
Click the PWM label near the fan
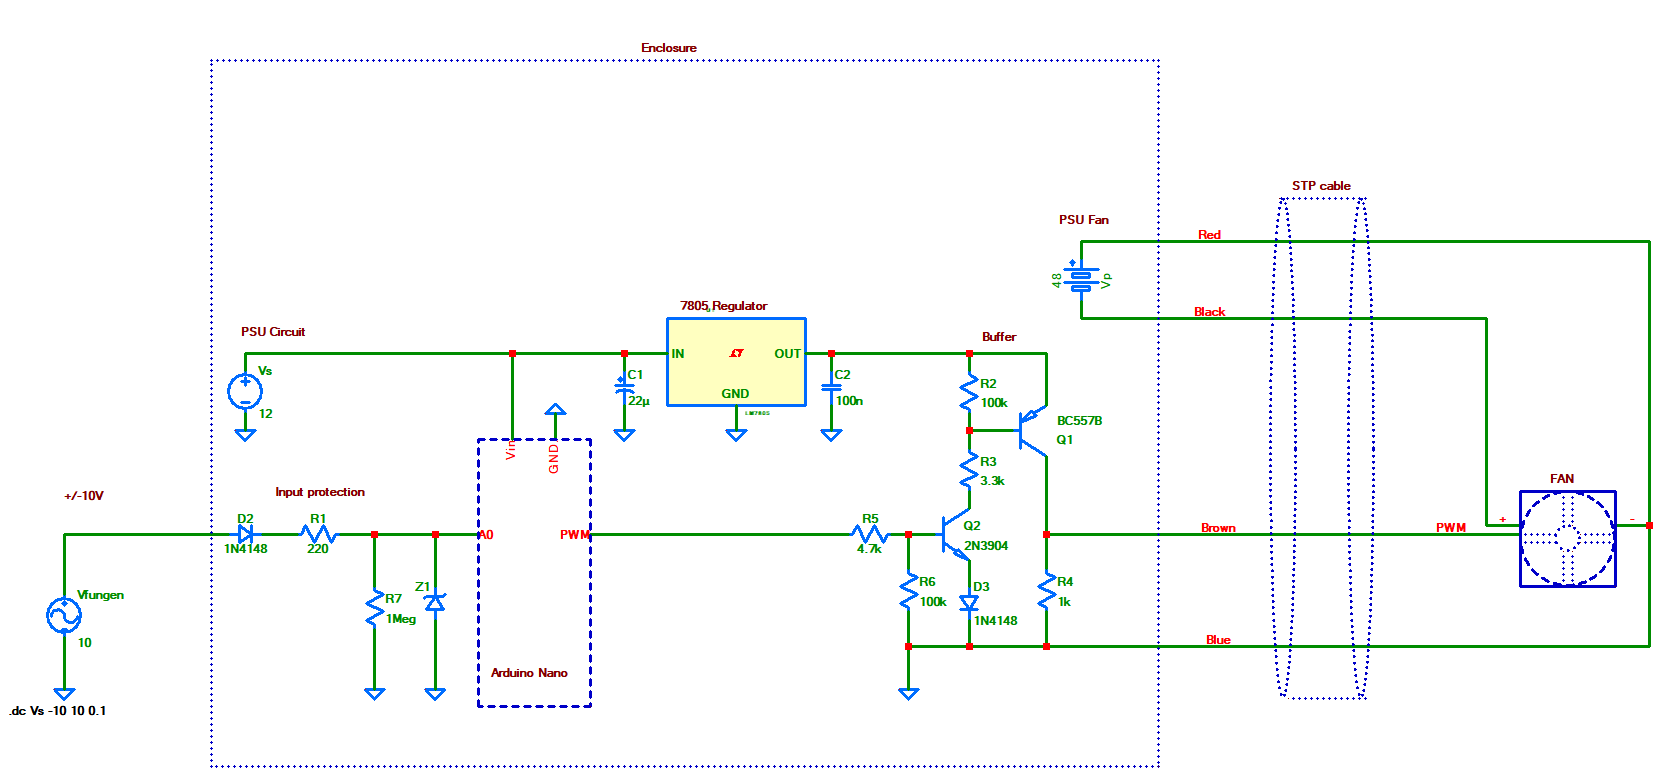click(1451, 528)
